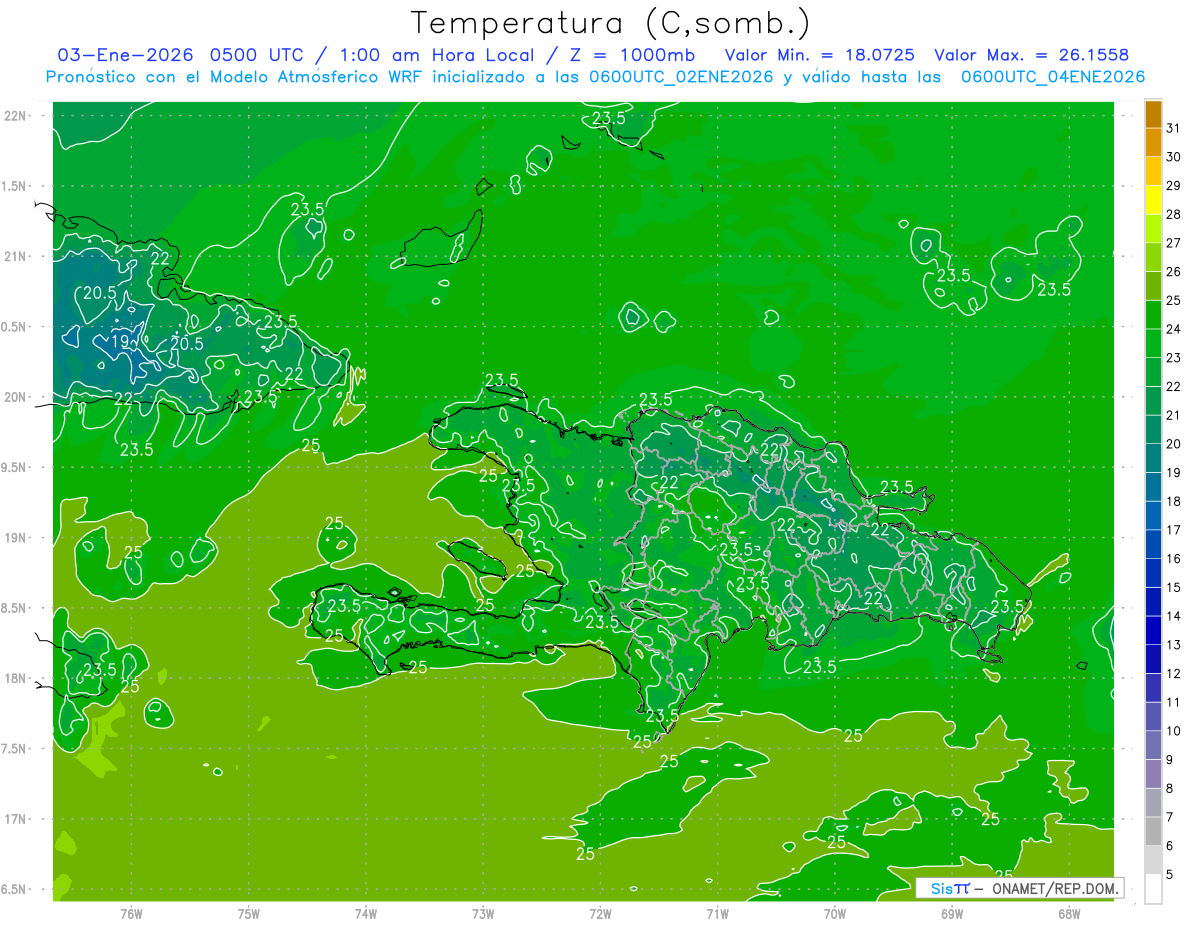Click the colorbar legend number '28'
Image resolution: width=1200 pixels, height=927 pixels.
tap(1173, 214)
